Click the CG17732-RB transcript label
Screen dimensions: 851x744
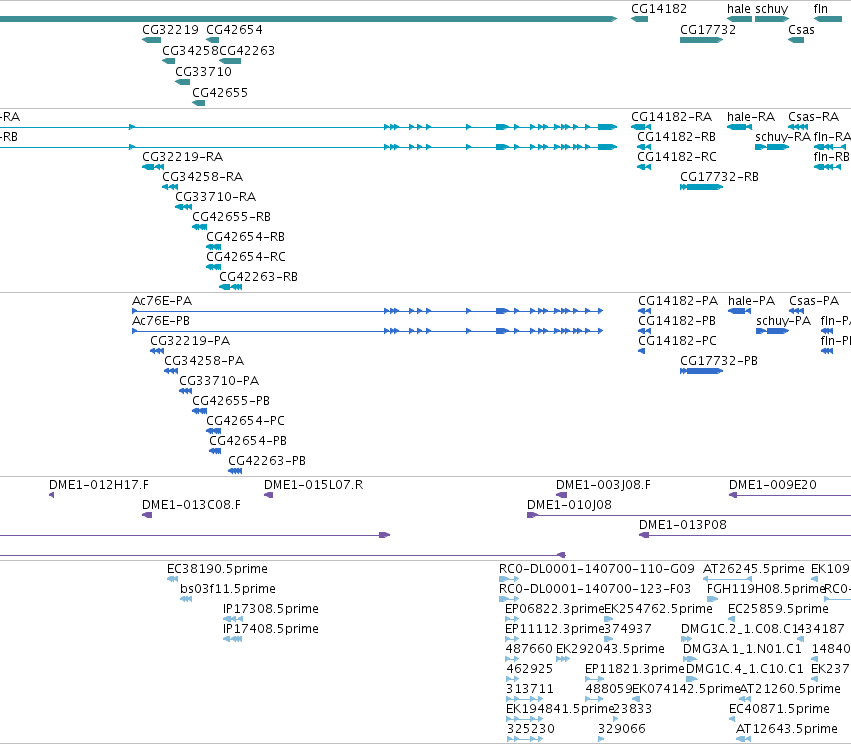(x=719, y=177)
